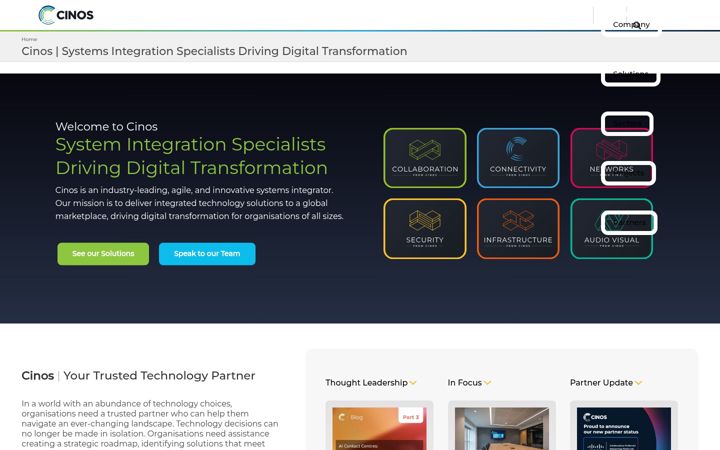Open the Solutions navigation menu
Screen dimensions: 720x450
(630, 74)
